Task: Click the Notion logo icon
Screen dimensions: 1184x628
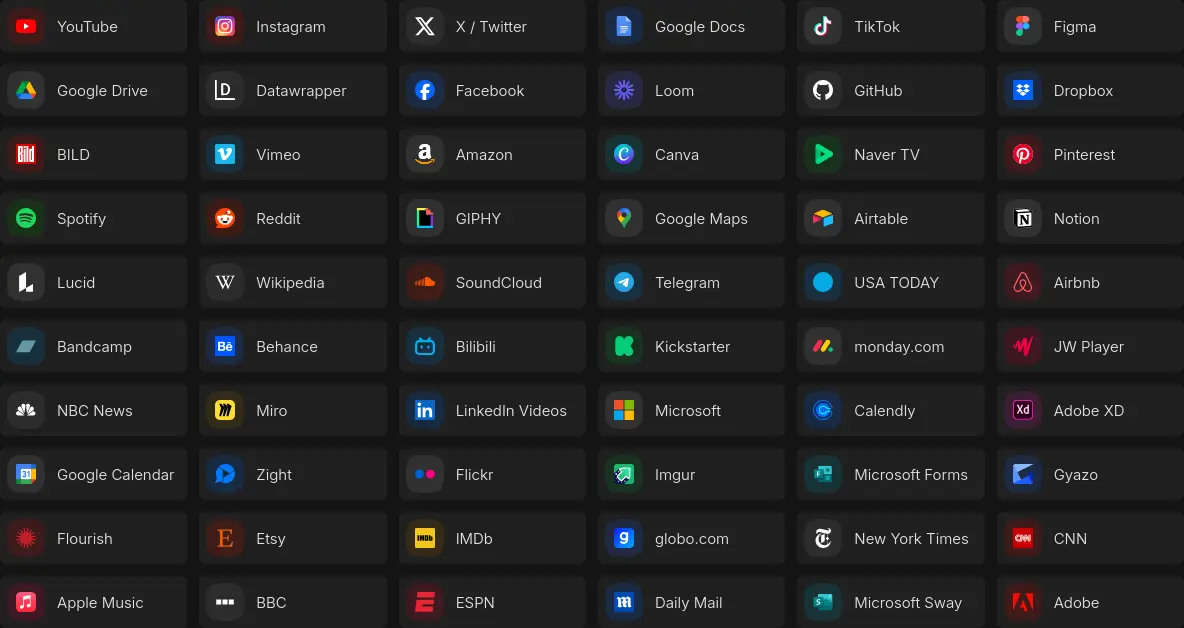Action: pos(1022,218)
